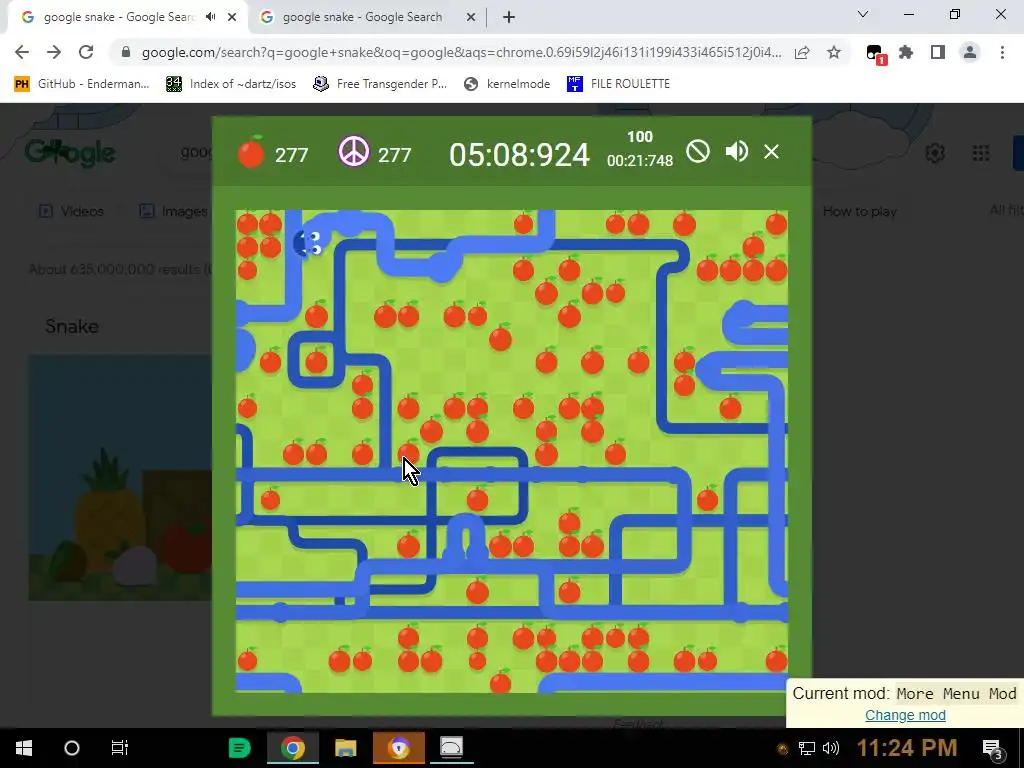Click the game timer 05:08:924

pyautogui.click(x=519, y=155)
